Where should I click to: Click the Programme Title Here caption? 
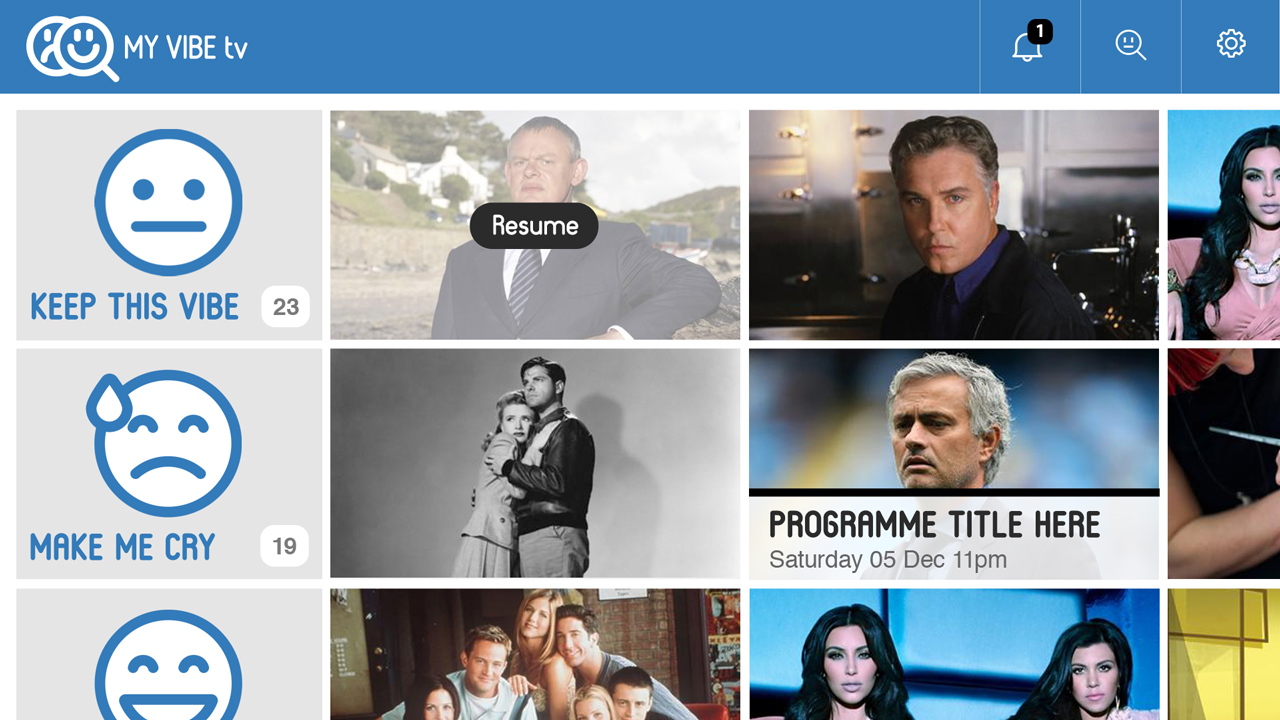tap(934, 525)
